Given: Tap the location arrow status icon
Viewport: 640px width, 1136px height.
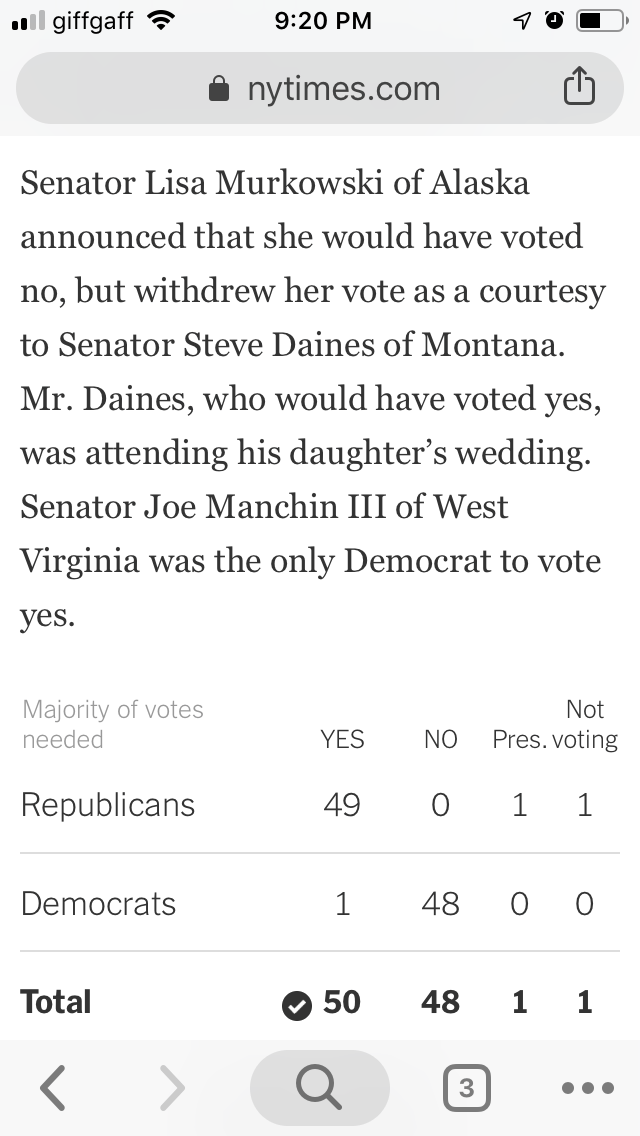Looking at the screenshot, I should point(521,20).
